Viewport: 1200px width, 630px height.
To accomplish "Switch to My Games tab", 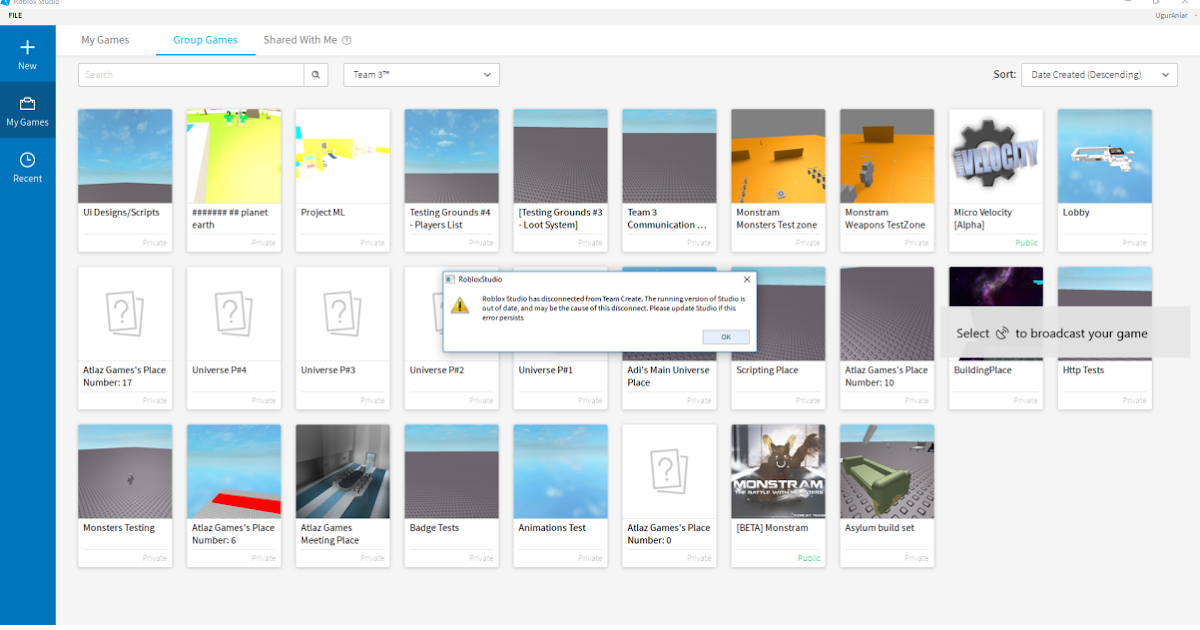I will tap(105, 40).
